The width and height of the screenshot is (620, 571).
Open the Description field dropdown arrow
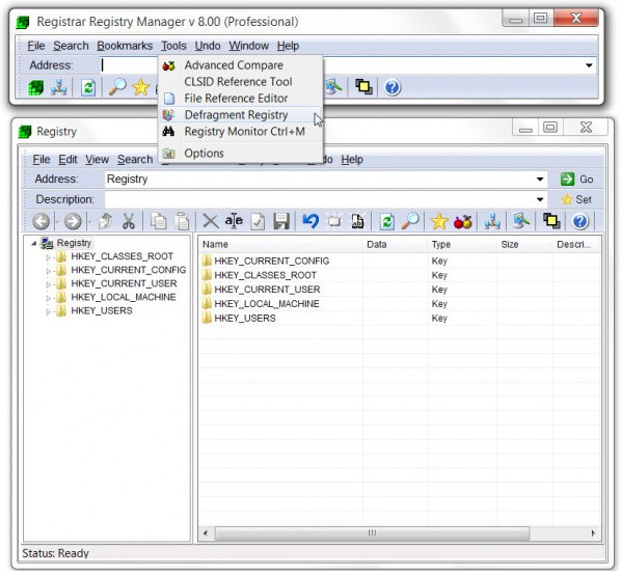[x=540, y=199]
